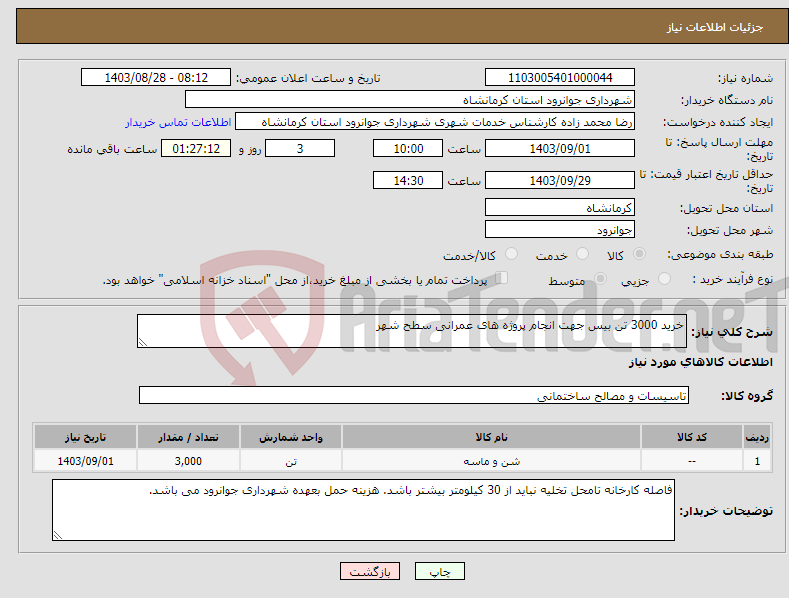Click the شماره نیاز field 1103005401000044
This screenshot has height=598, width=789.
[x=560, y=78]
